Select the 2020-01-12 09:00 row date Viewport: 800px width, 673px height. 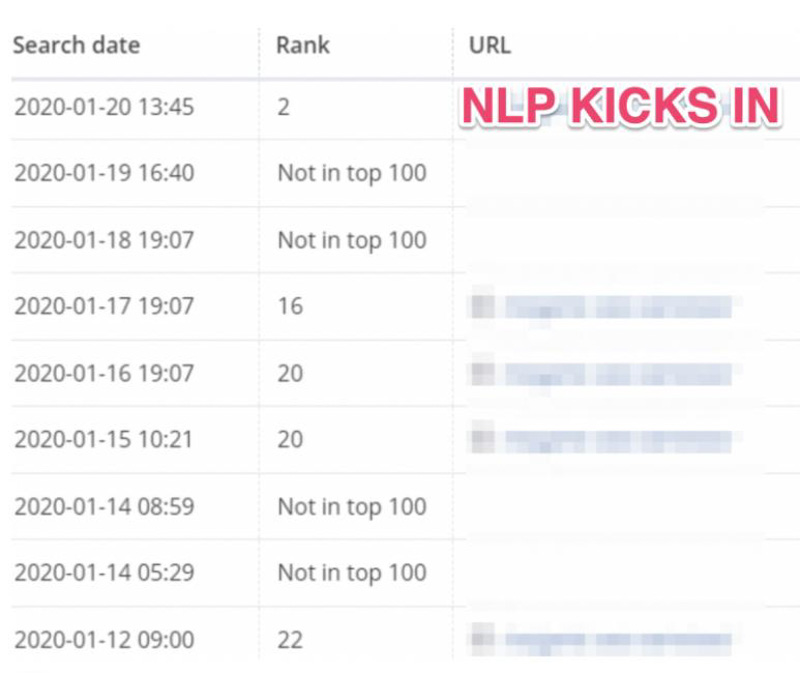(x=104, y=640)
